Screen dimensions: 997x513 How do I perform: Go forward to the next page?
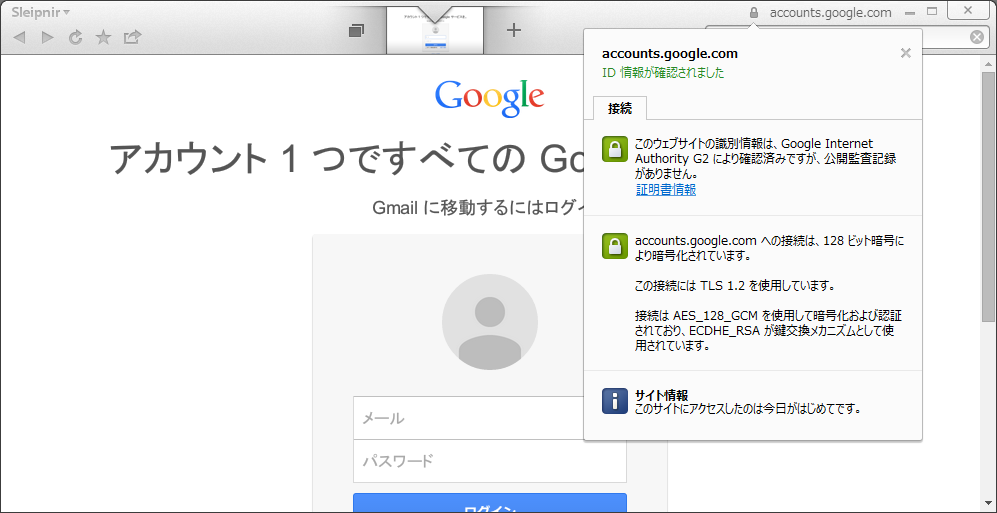click(x=48, y=38)
